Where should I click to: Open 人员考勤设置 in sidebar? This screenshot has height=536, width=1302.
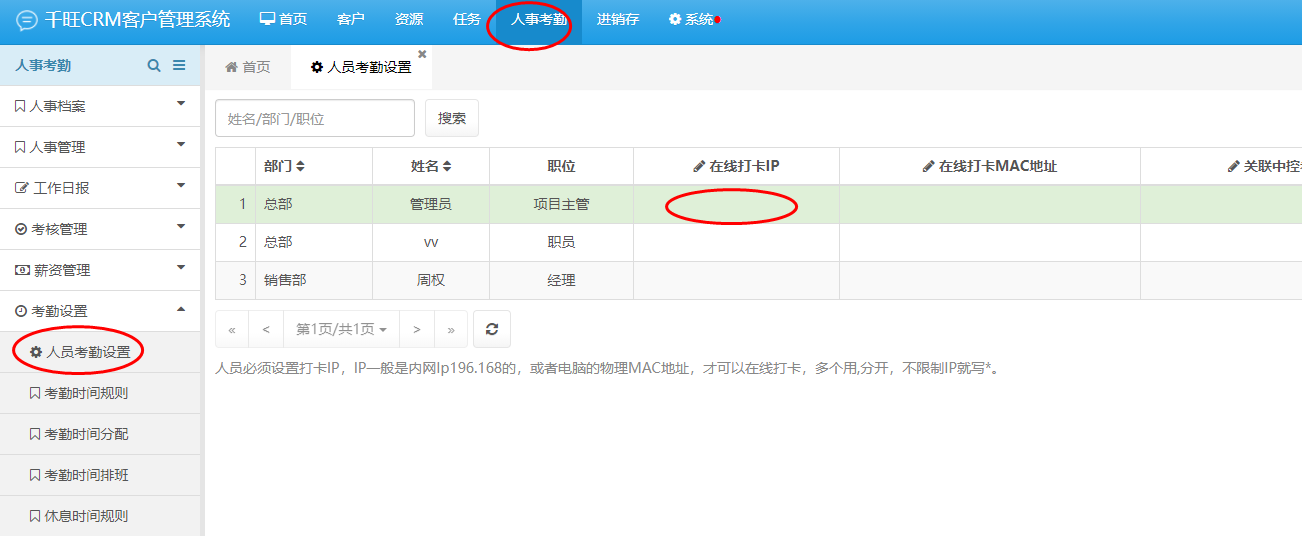click(x=100, y=352)
